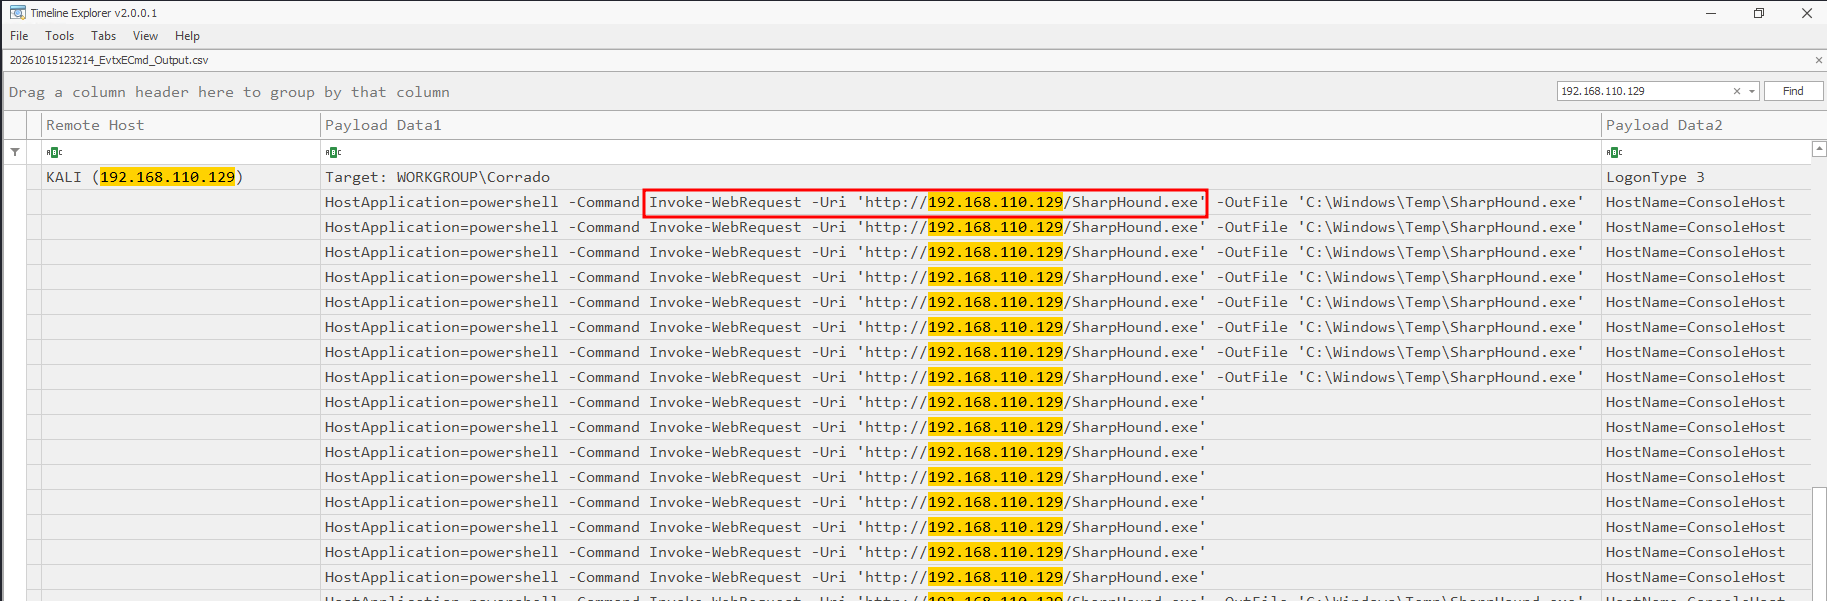The image size is (1827, 601).
Task: Open the File menu
Action: point(19,36)
